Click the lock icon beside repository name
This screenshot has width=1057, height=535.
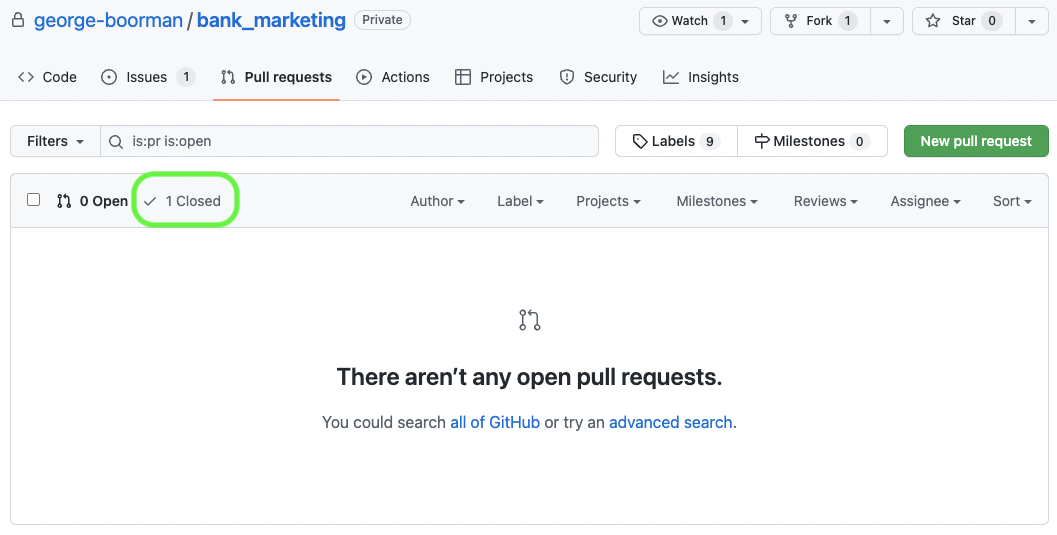[x=18, y=20]
